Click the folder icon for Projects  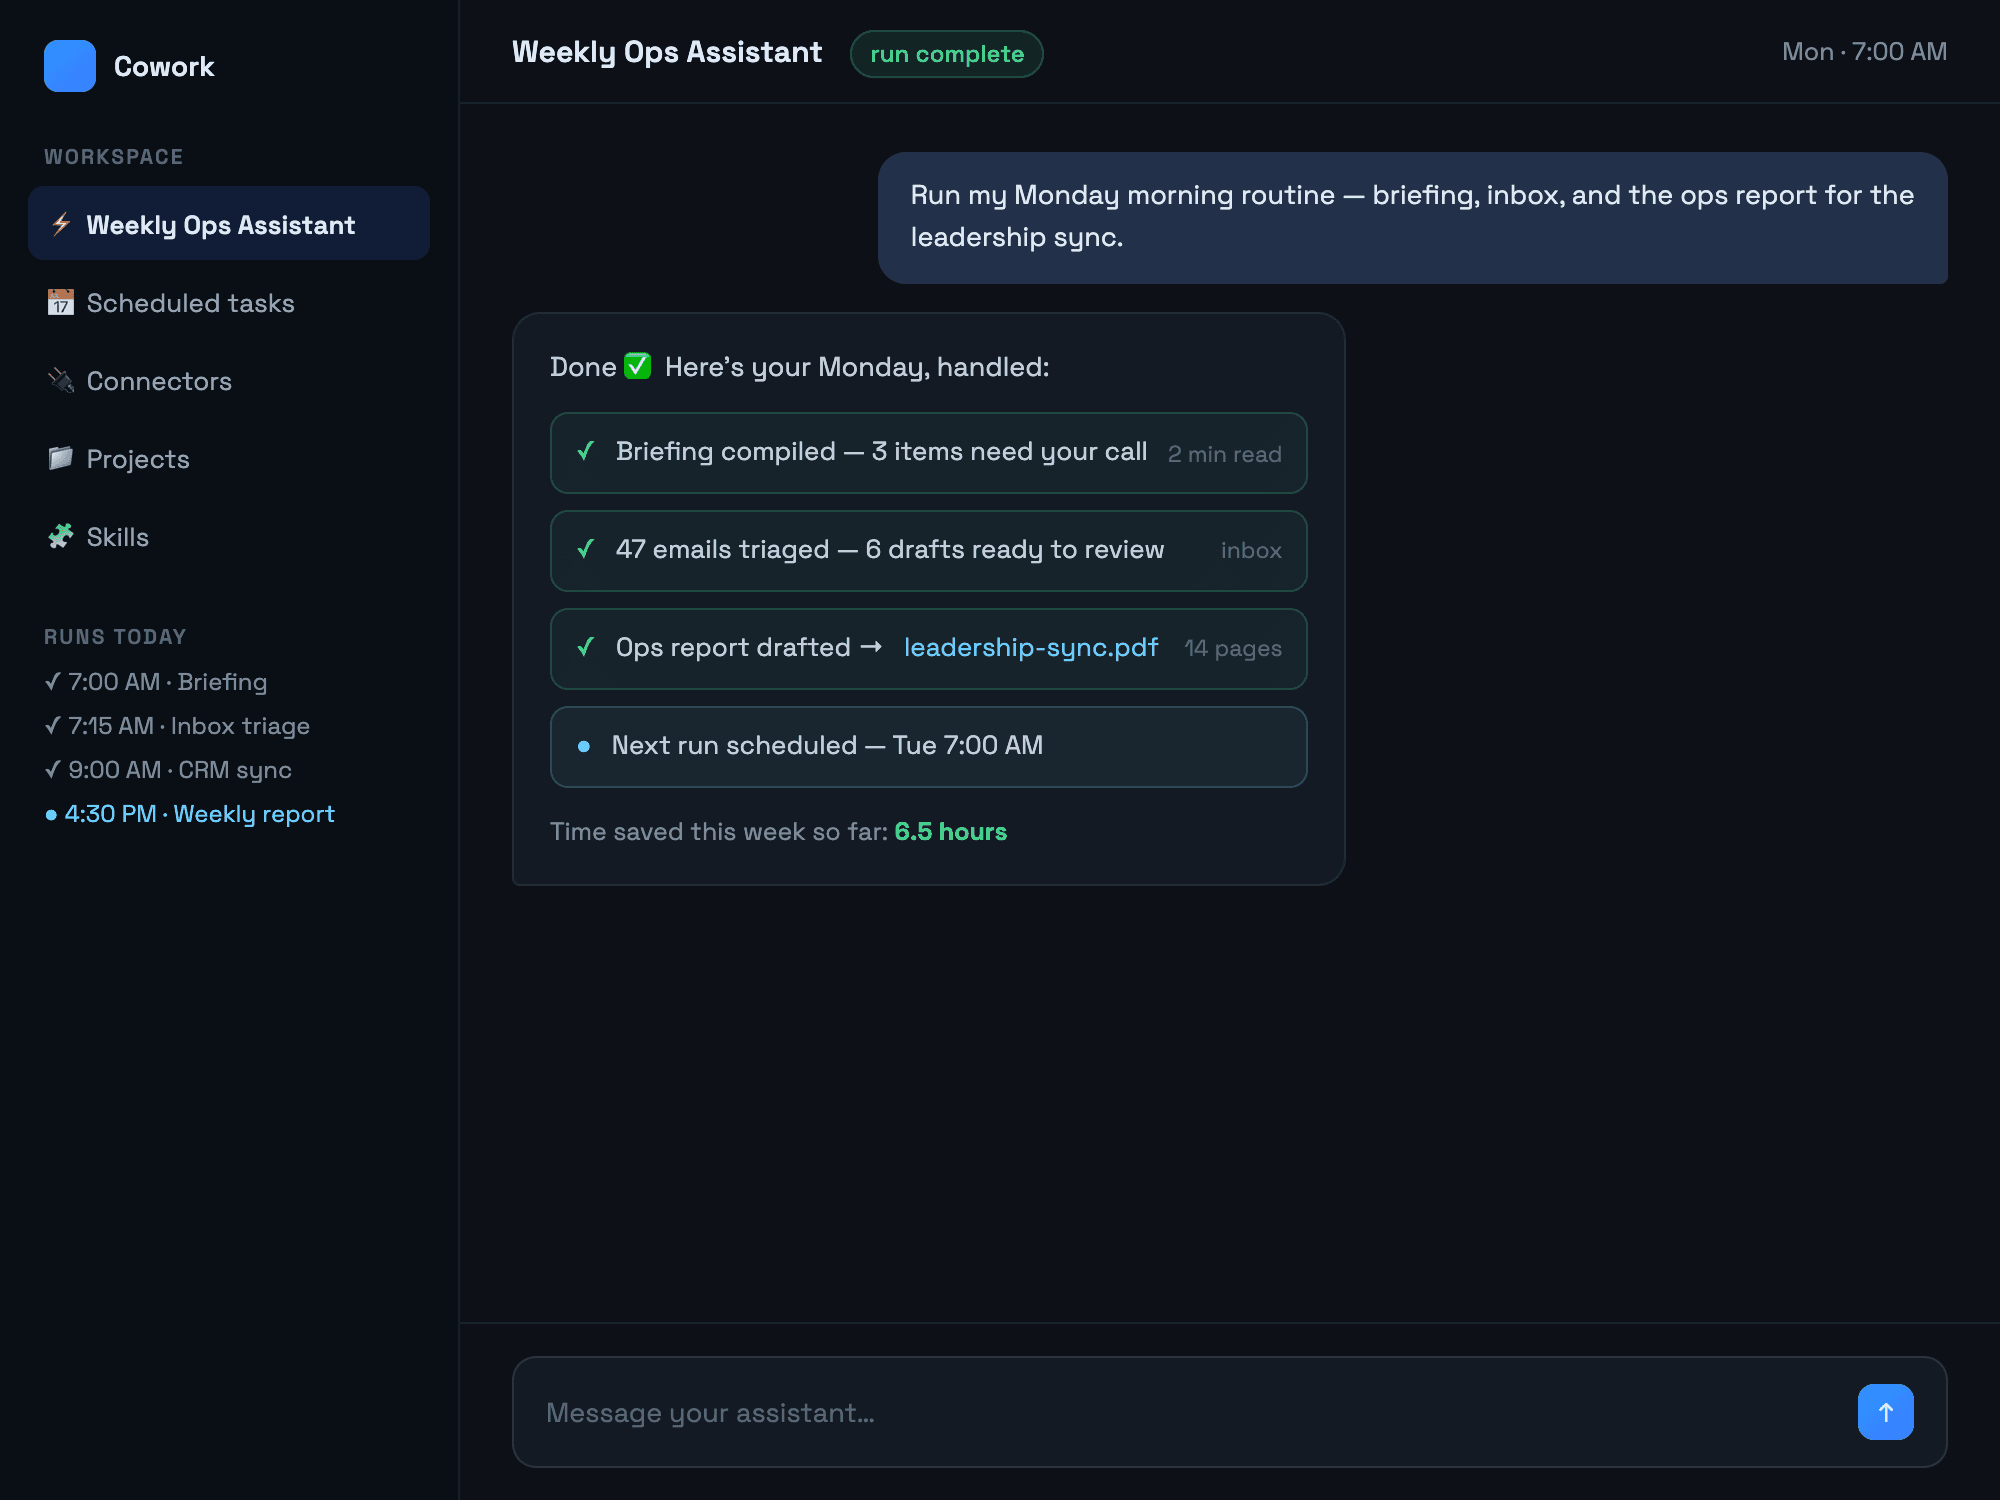61,458
